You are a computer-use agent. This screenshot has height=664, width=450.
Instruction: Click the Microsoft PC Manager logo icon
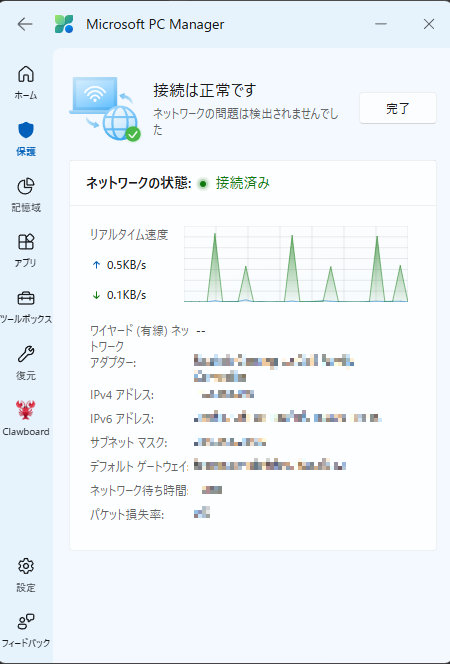tap(64, 24)
